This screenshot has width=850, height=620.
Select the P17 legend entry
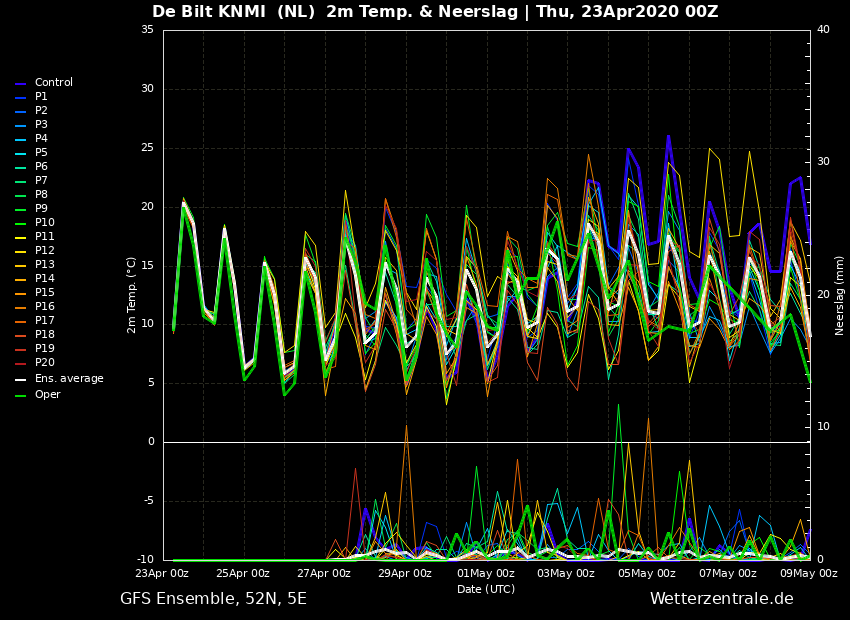tap(44, 321)
